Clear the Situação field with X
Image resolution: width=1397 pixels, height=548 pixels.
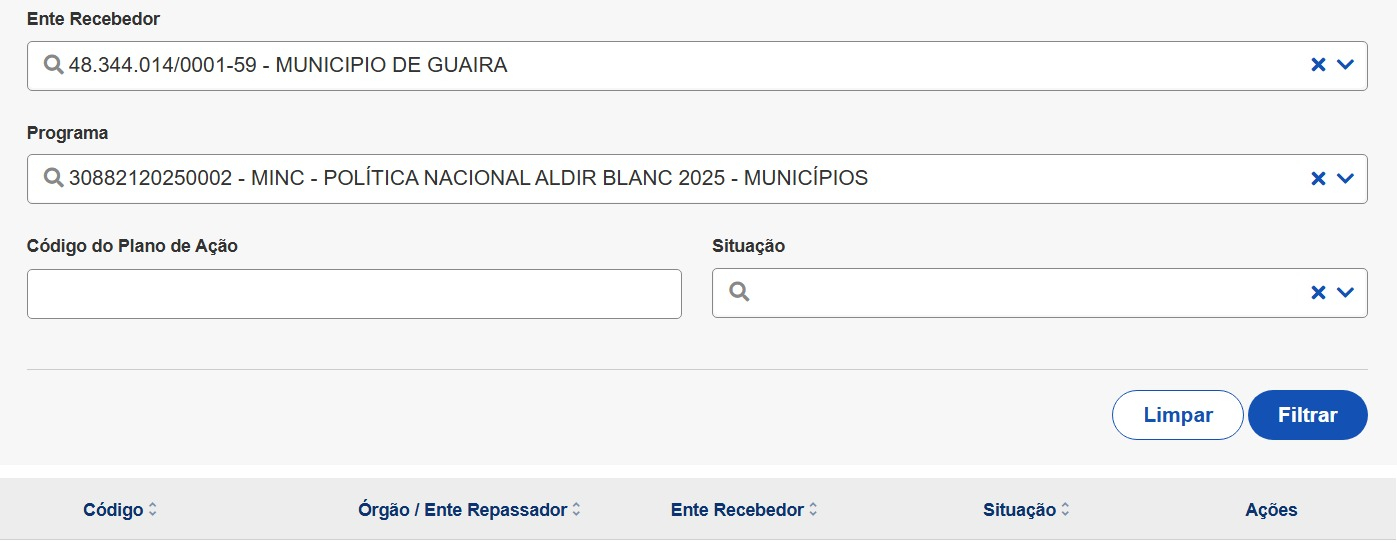[1318, 293]
